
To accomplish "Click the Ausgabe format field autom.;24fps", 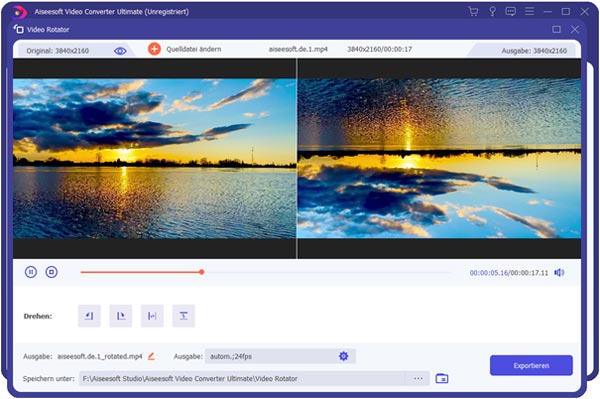I will 280,356.
